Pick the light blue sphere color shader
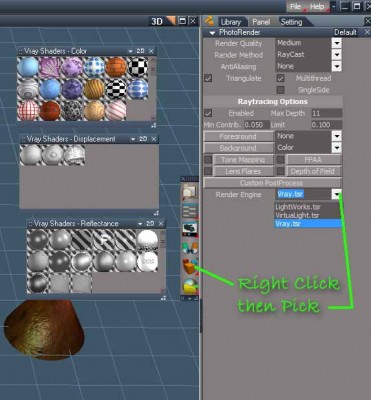Screen dimensions: 371x400 (28, 67)
